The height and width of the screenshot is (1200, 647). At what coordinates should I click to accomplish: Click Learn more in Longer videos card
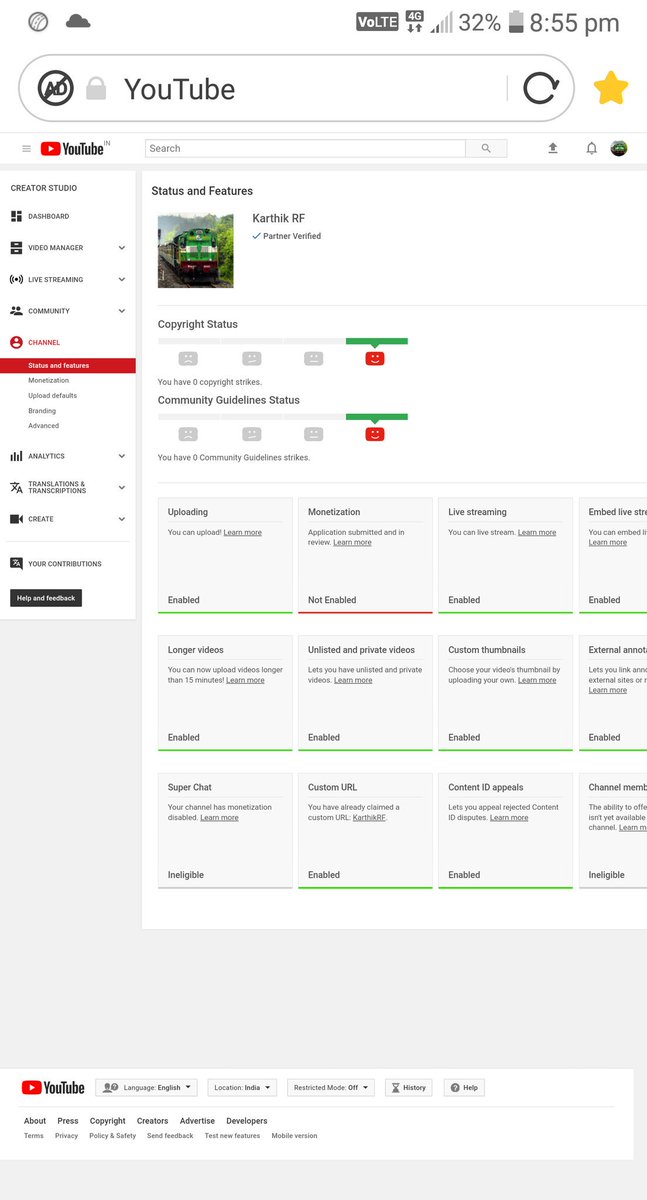pyautogui.click(x=245, y=680)
